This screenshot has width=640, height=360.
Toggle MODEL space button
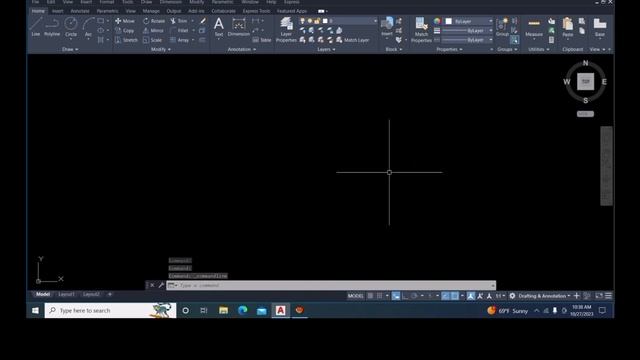pos(356,296)
